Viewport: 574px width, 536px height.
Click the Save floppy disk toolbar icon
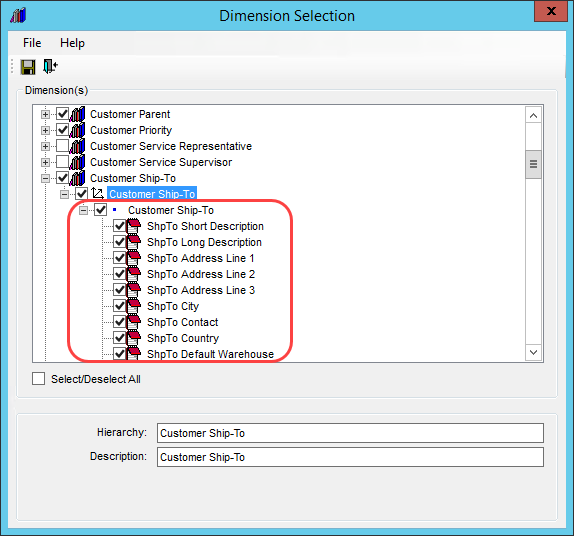tap(28, 67)
